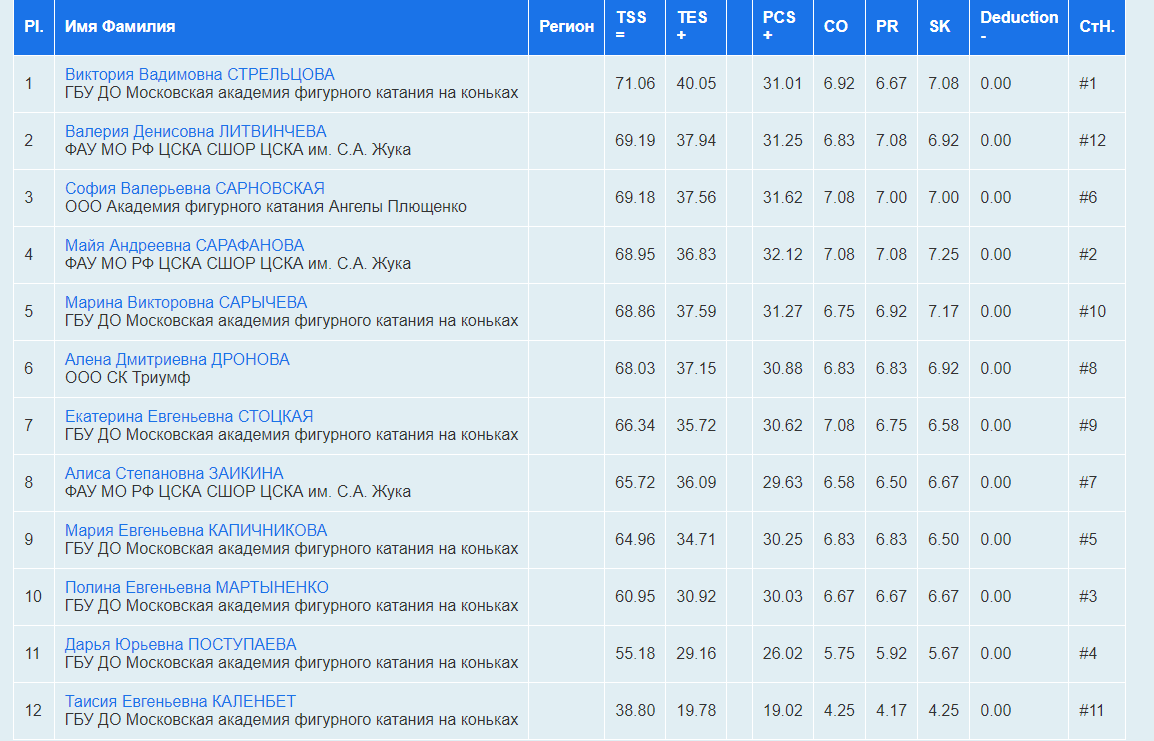Screen dimensions: 1154x741
Task: Select Дарья Юрьевна ПОСТУПАЕВА link
Action: pos(180,645)
